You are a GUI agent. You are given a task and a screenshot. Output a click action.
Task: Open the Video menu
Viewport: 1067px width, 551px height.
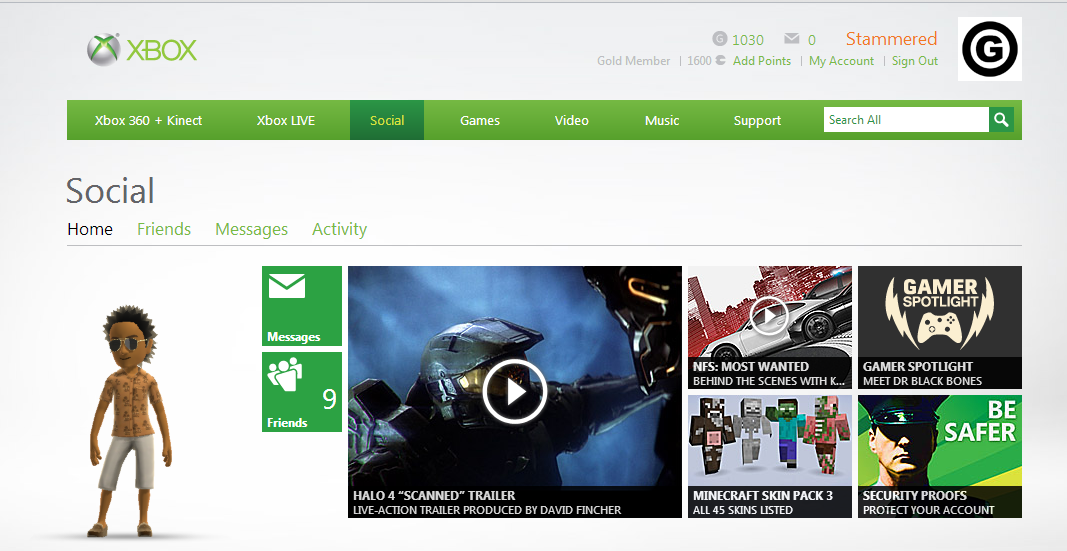click(572, 120)
